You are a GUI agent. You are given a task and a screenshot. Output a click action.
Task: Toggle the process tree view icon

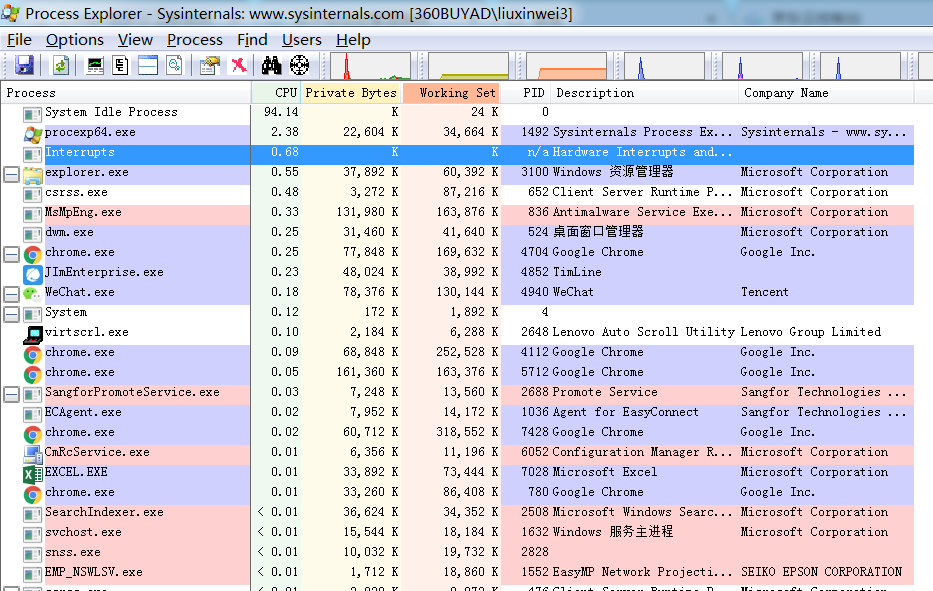point(121,65)
